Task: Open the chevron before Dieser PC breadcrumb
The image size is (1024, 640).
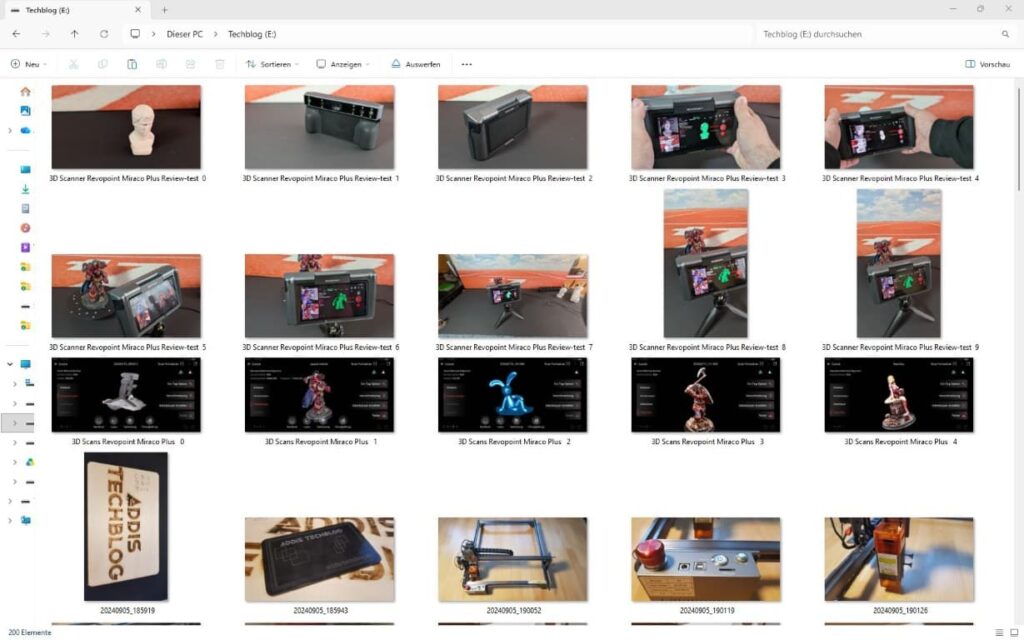Action: [153, 34]
